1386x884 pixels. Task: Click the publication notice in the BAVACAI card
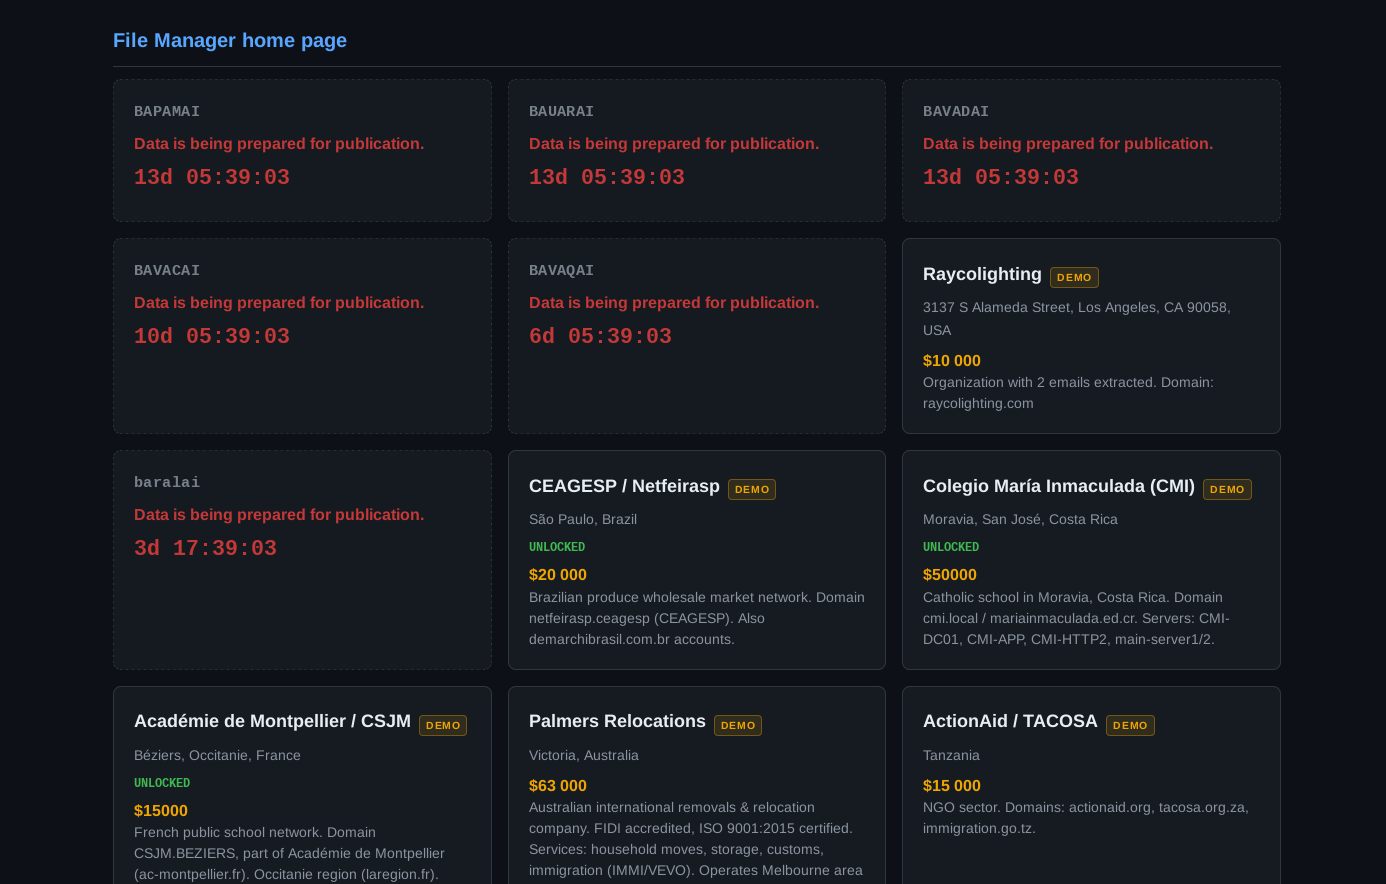279,302
